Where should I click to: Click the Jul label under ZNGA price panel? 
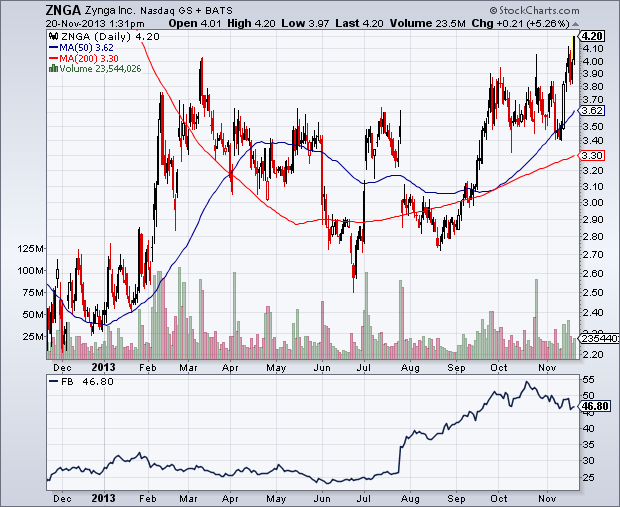pos(363,368)
